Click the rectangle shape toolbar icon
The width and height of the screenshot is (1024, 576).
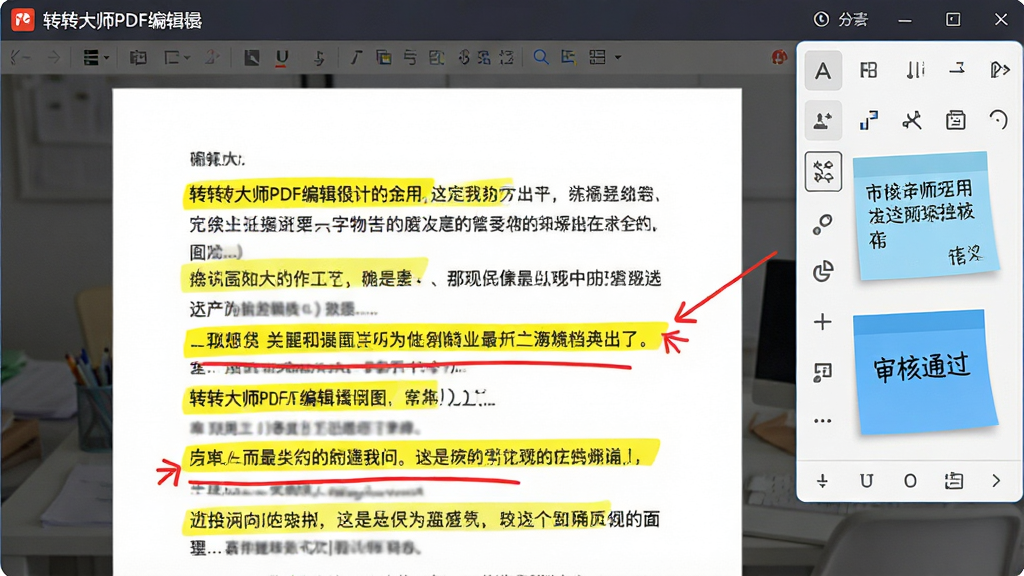pyautogui.click(x=172, y=57)
